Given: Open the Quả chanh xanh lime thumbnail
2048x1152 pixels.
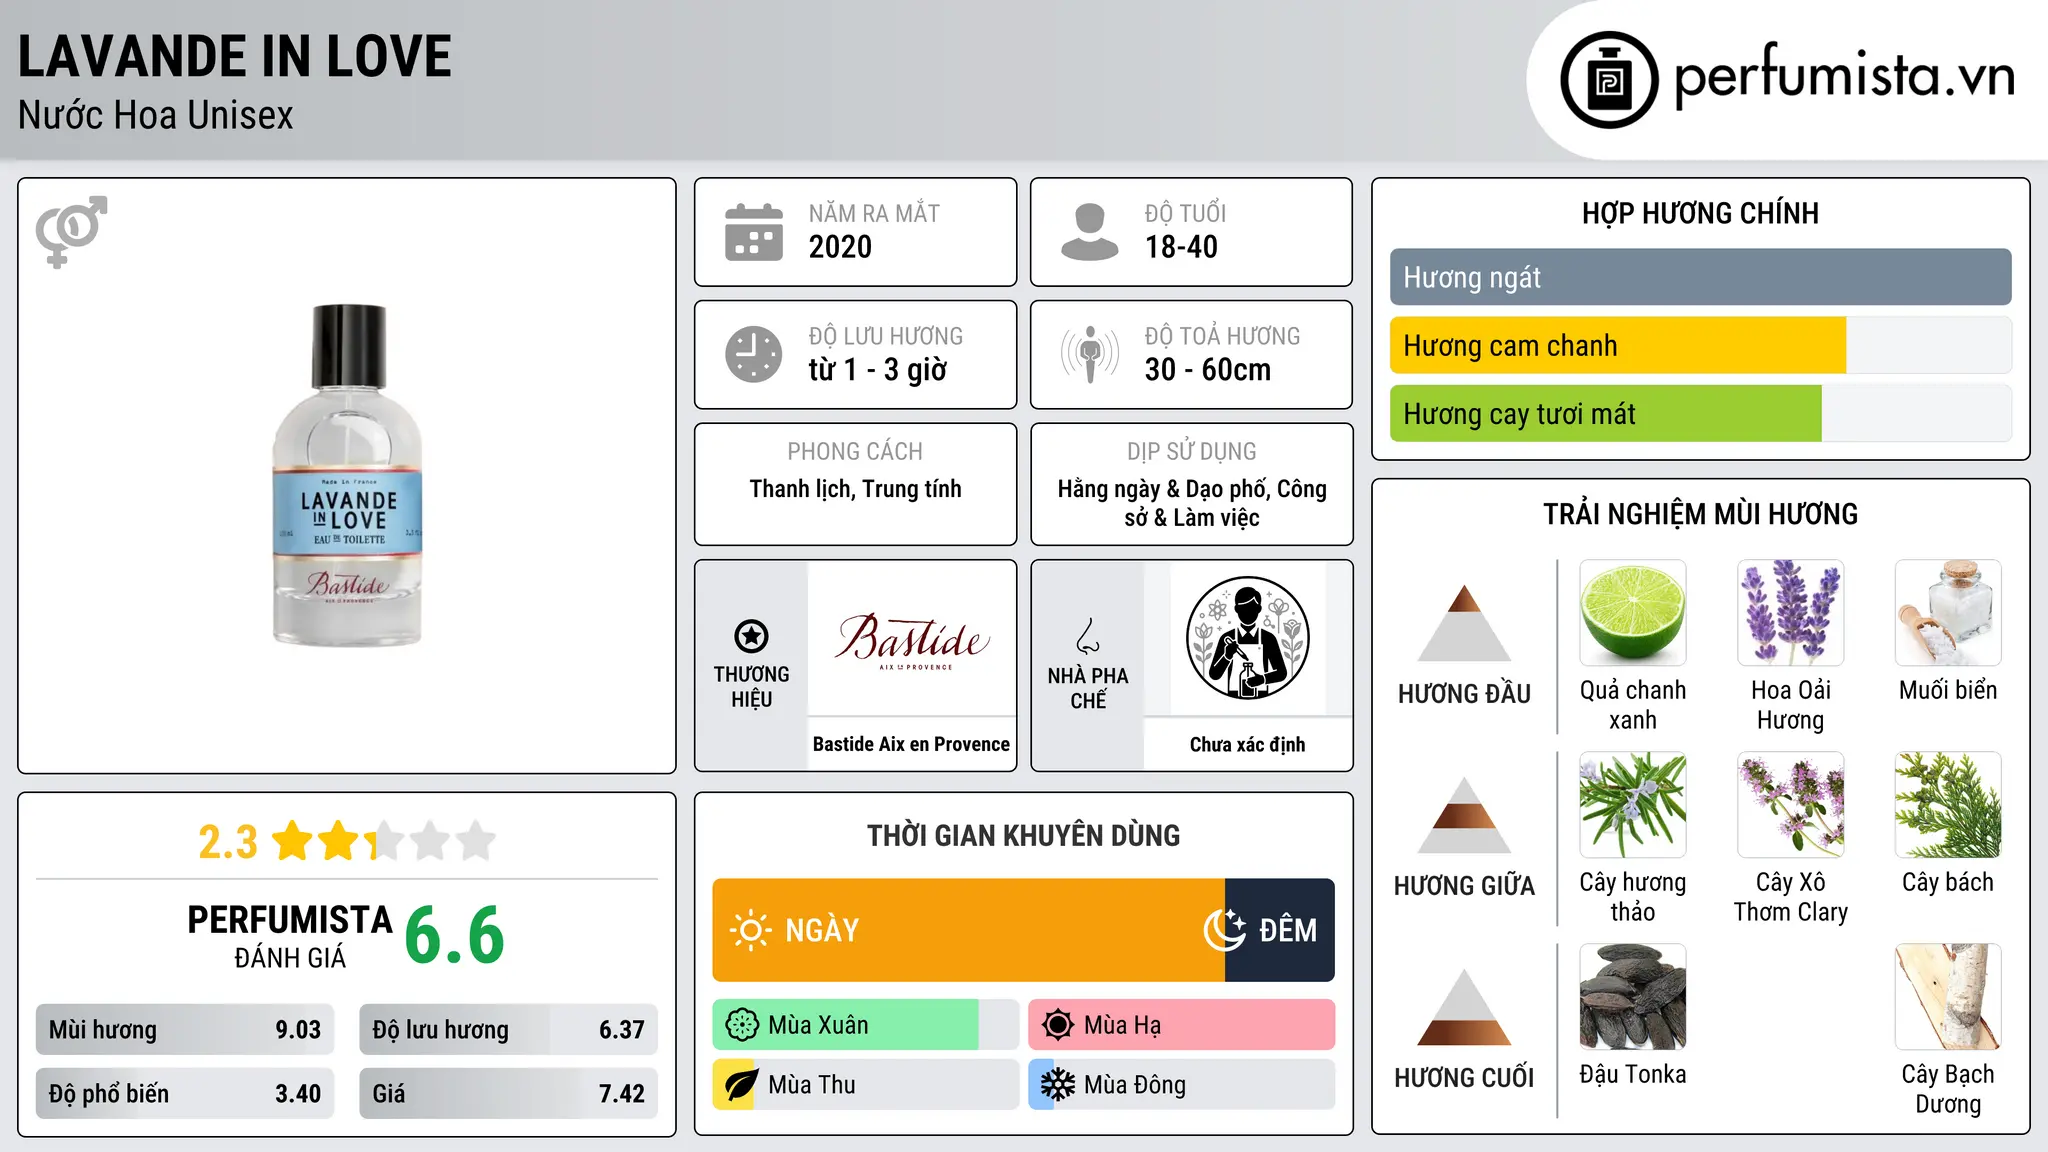Looking at the screenshot, I should [x=1633, y=613].
